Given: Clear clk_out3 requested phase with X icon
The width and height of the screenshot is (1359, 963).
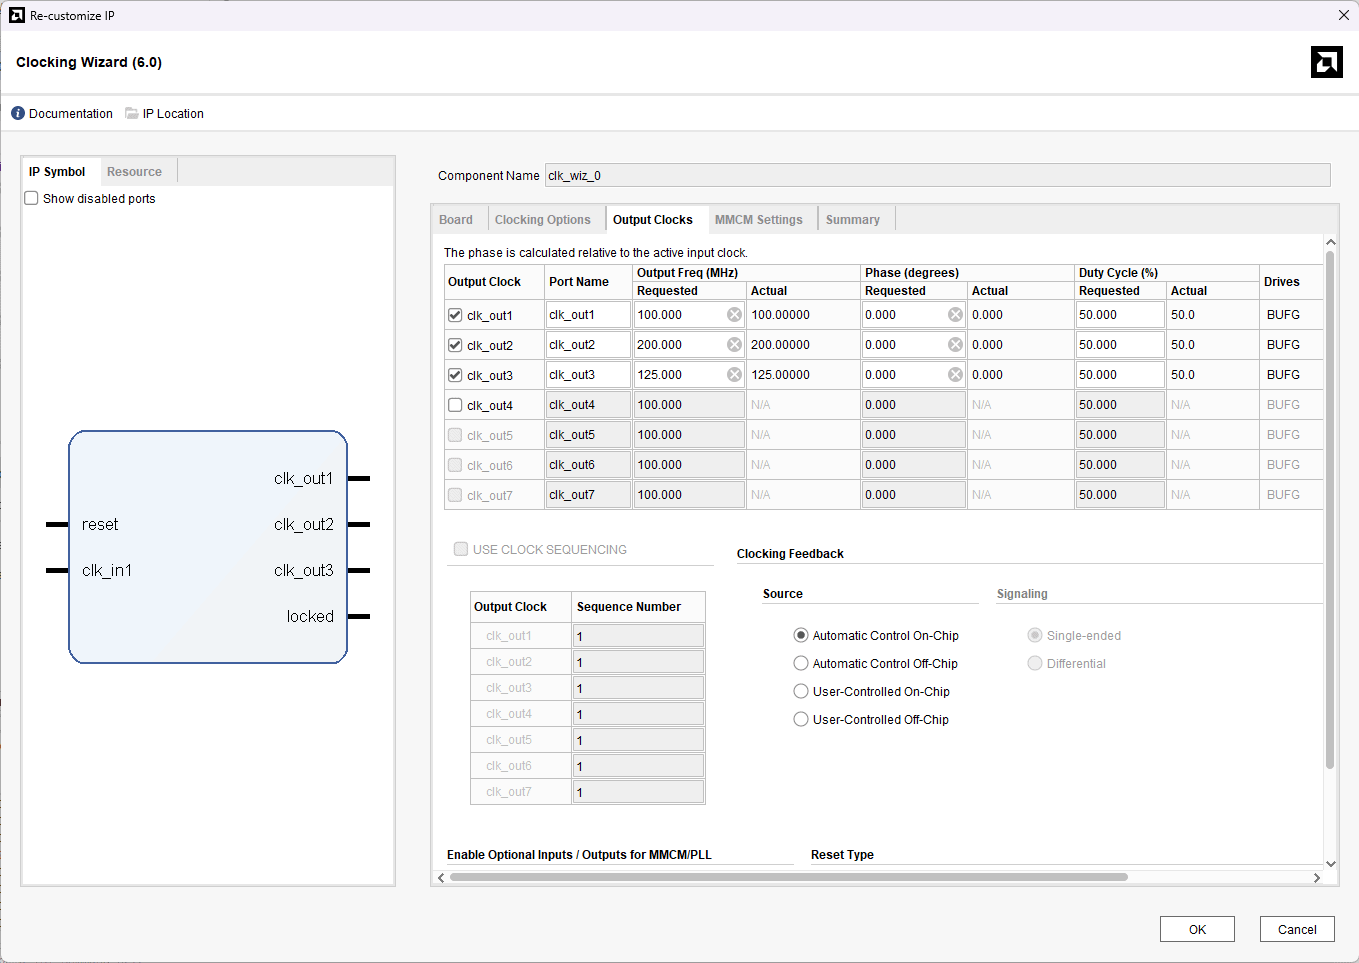Looking at the screenshot, I should tap(955, 375).
